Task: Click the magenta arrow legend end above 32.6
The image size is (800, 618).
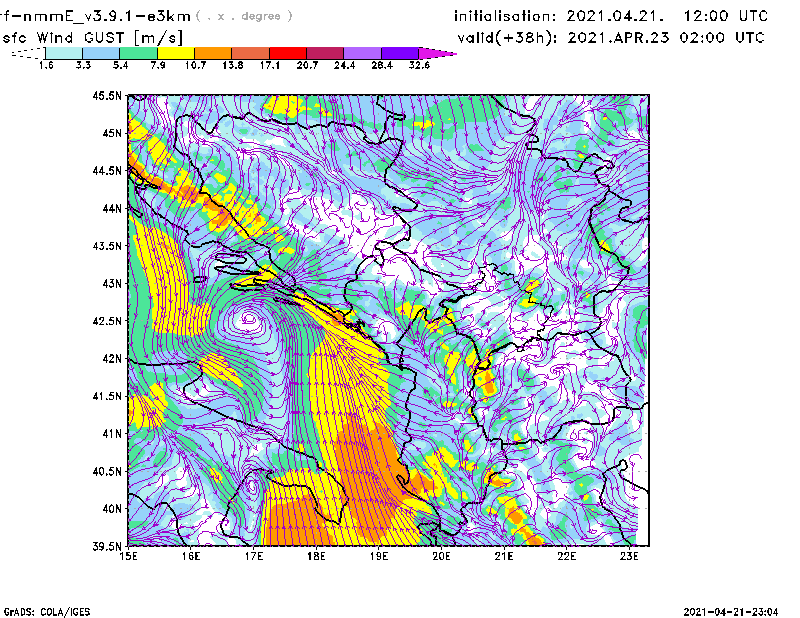Action: click(x=437, y=53)
